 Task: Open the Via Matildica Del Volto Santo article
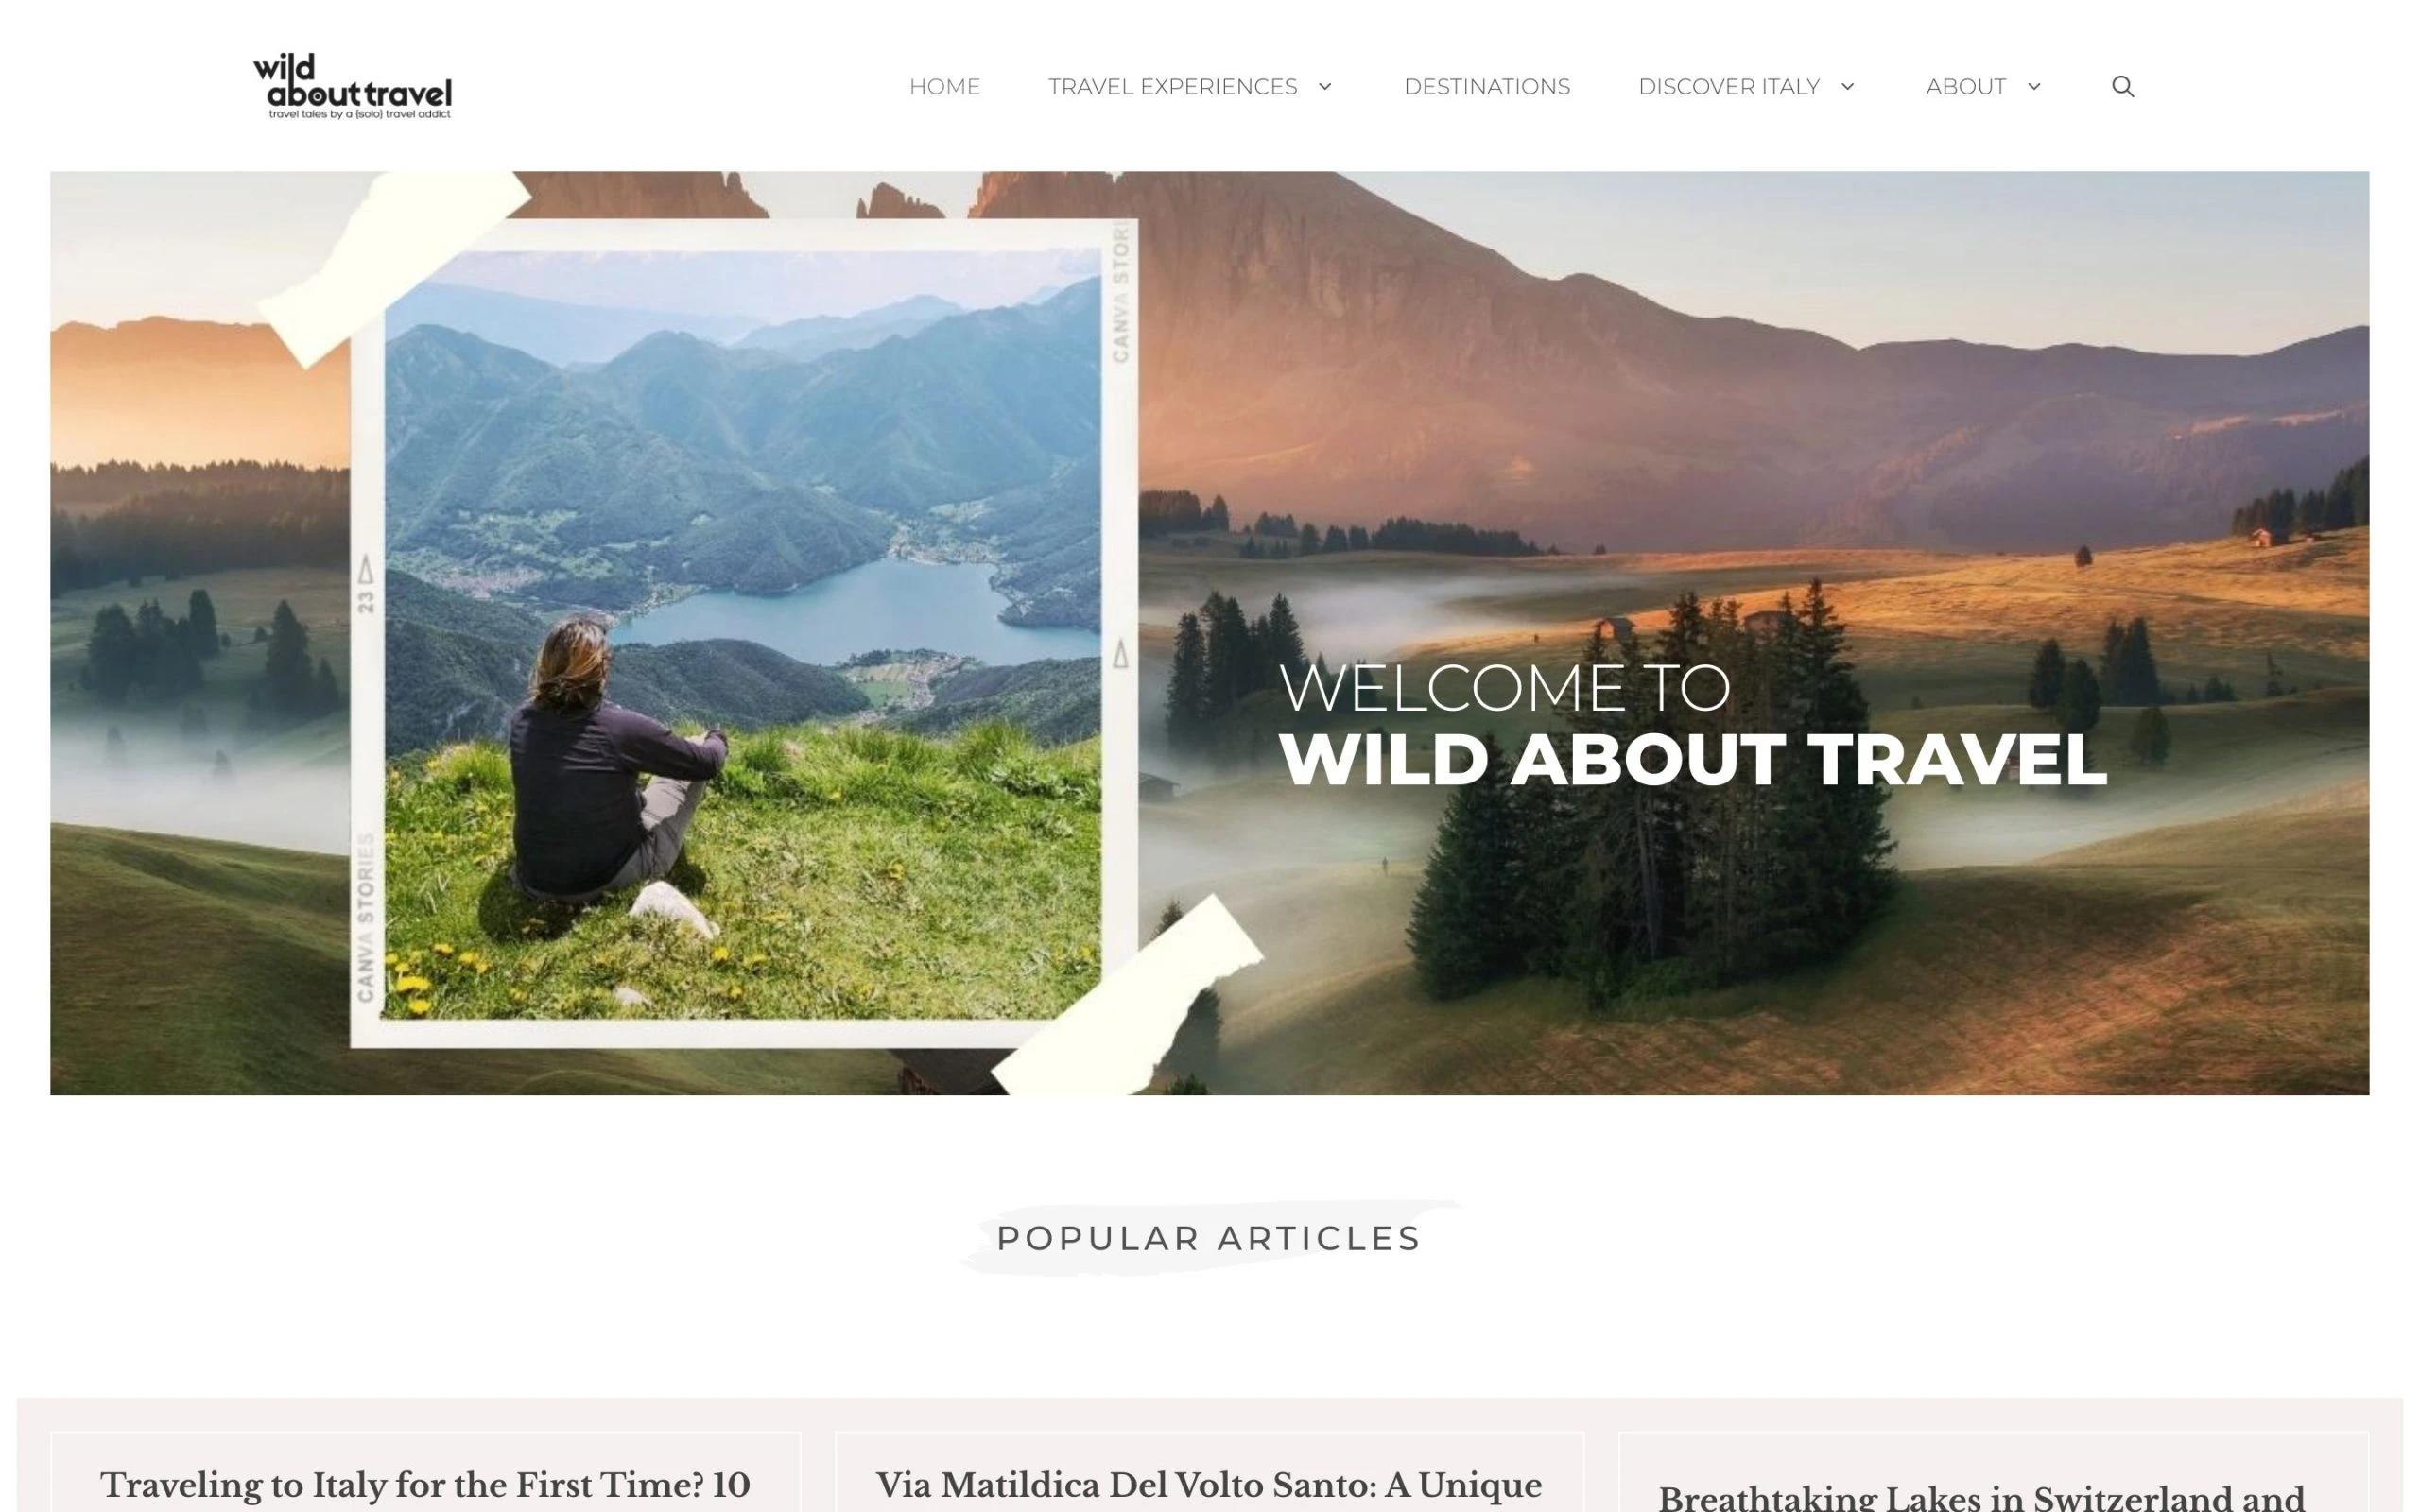pos(1208,1486)
